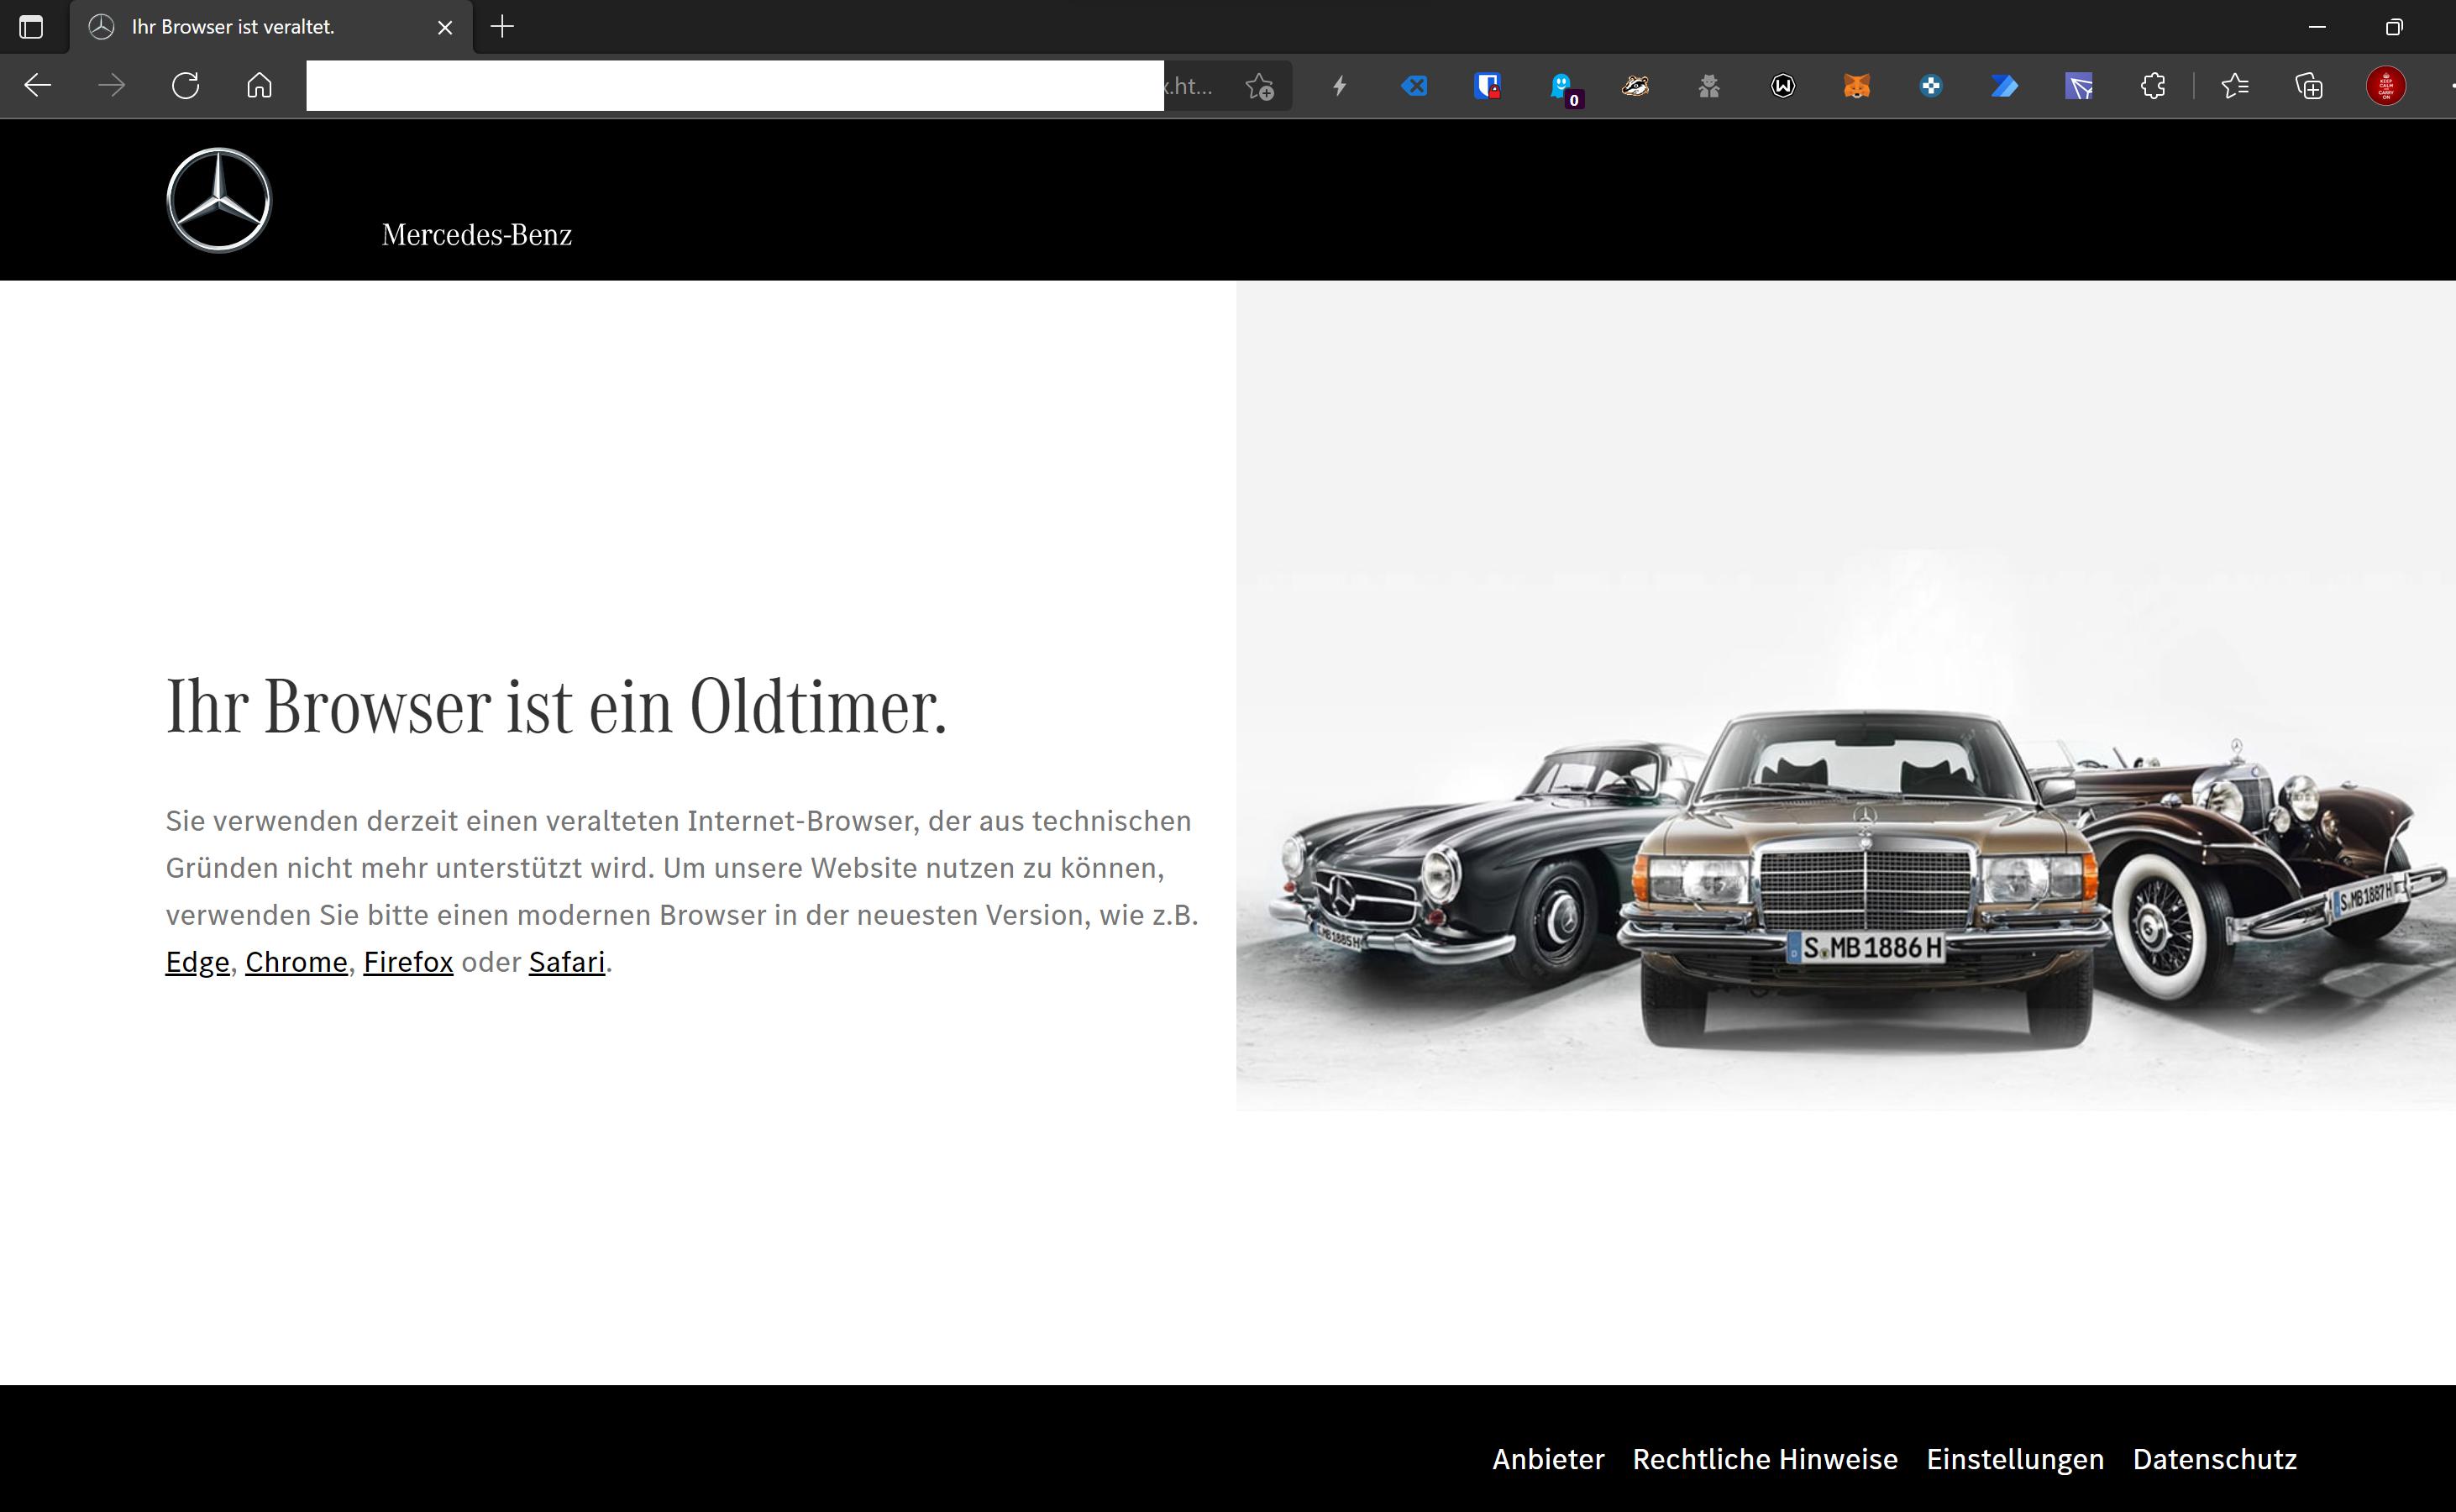The width and height of the screenshot is (2456, 1512).
Task: Open the Ghostery ghost extension
Action: point(1562,86)
